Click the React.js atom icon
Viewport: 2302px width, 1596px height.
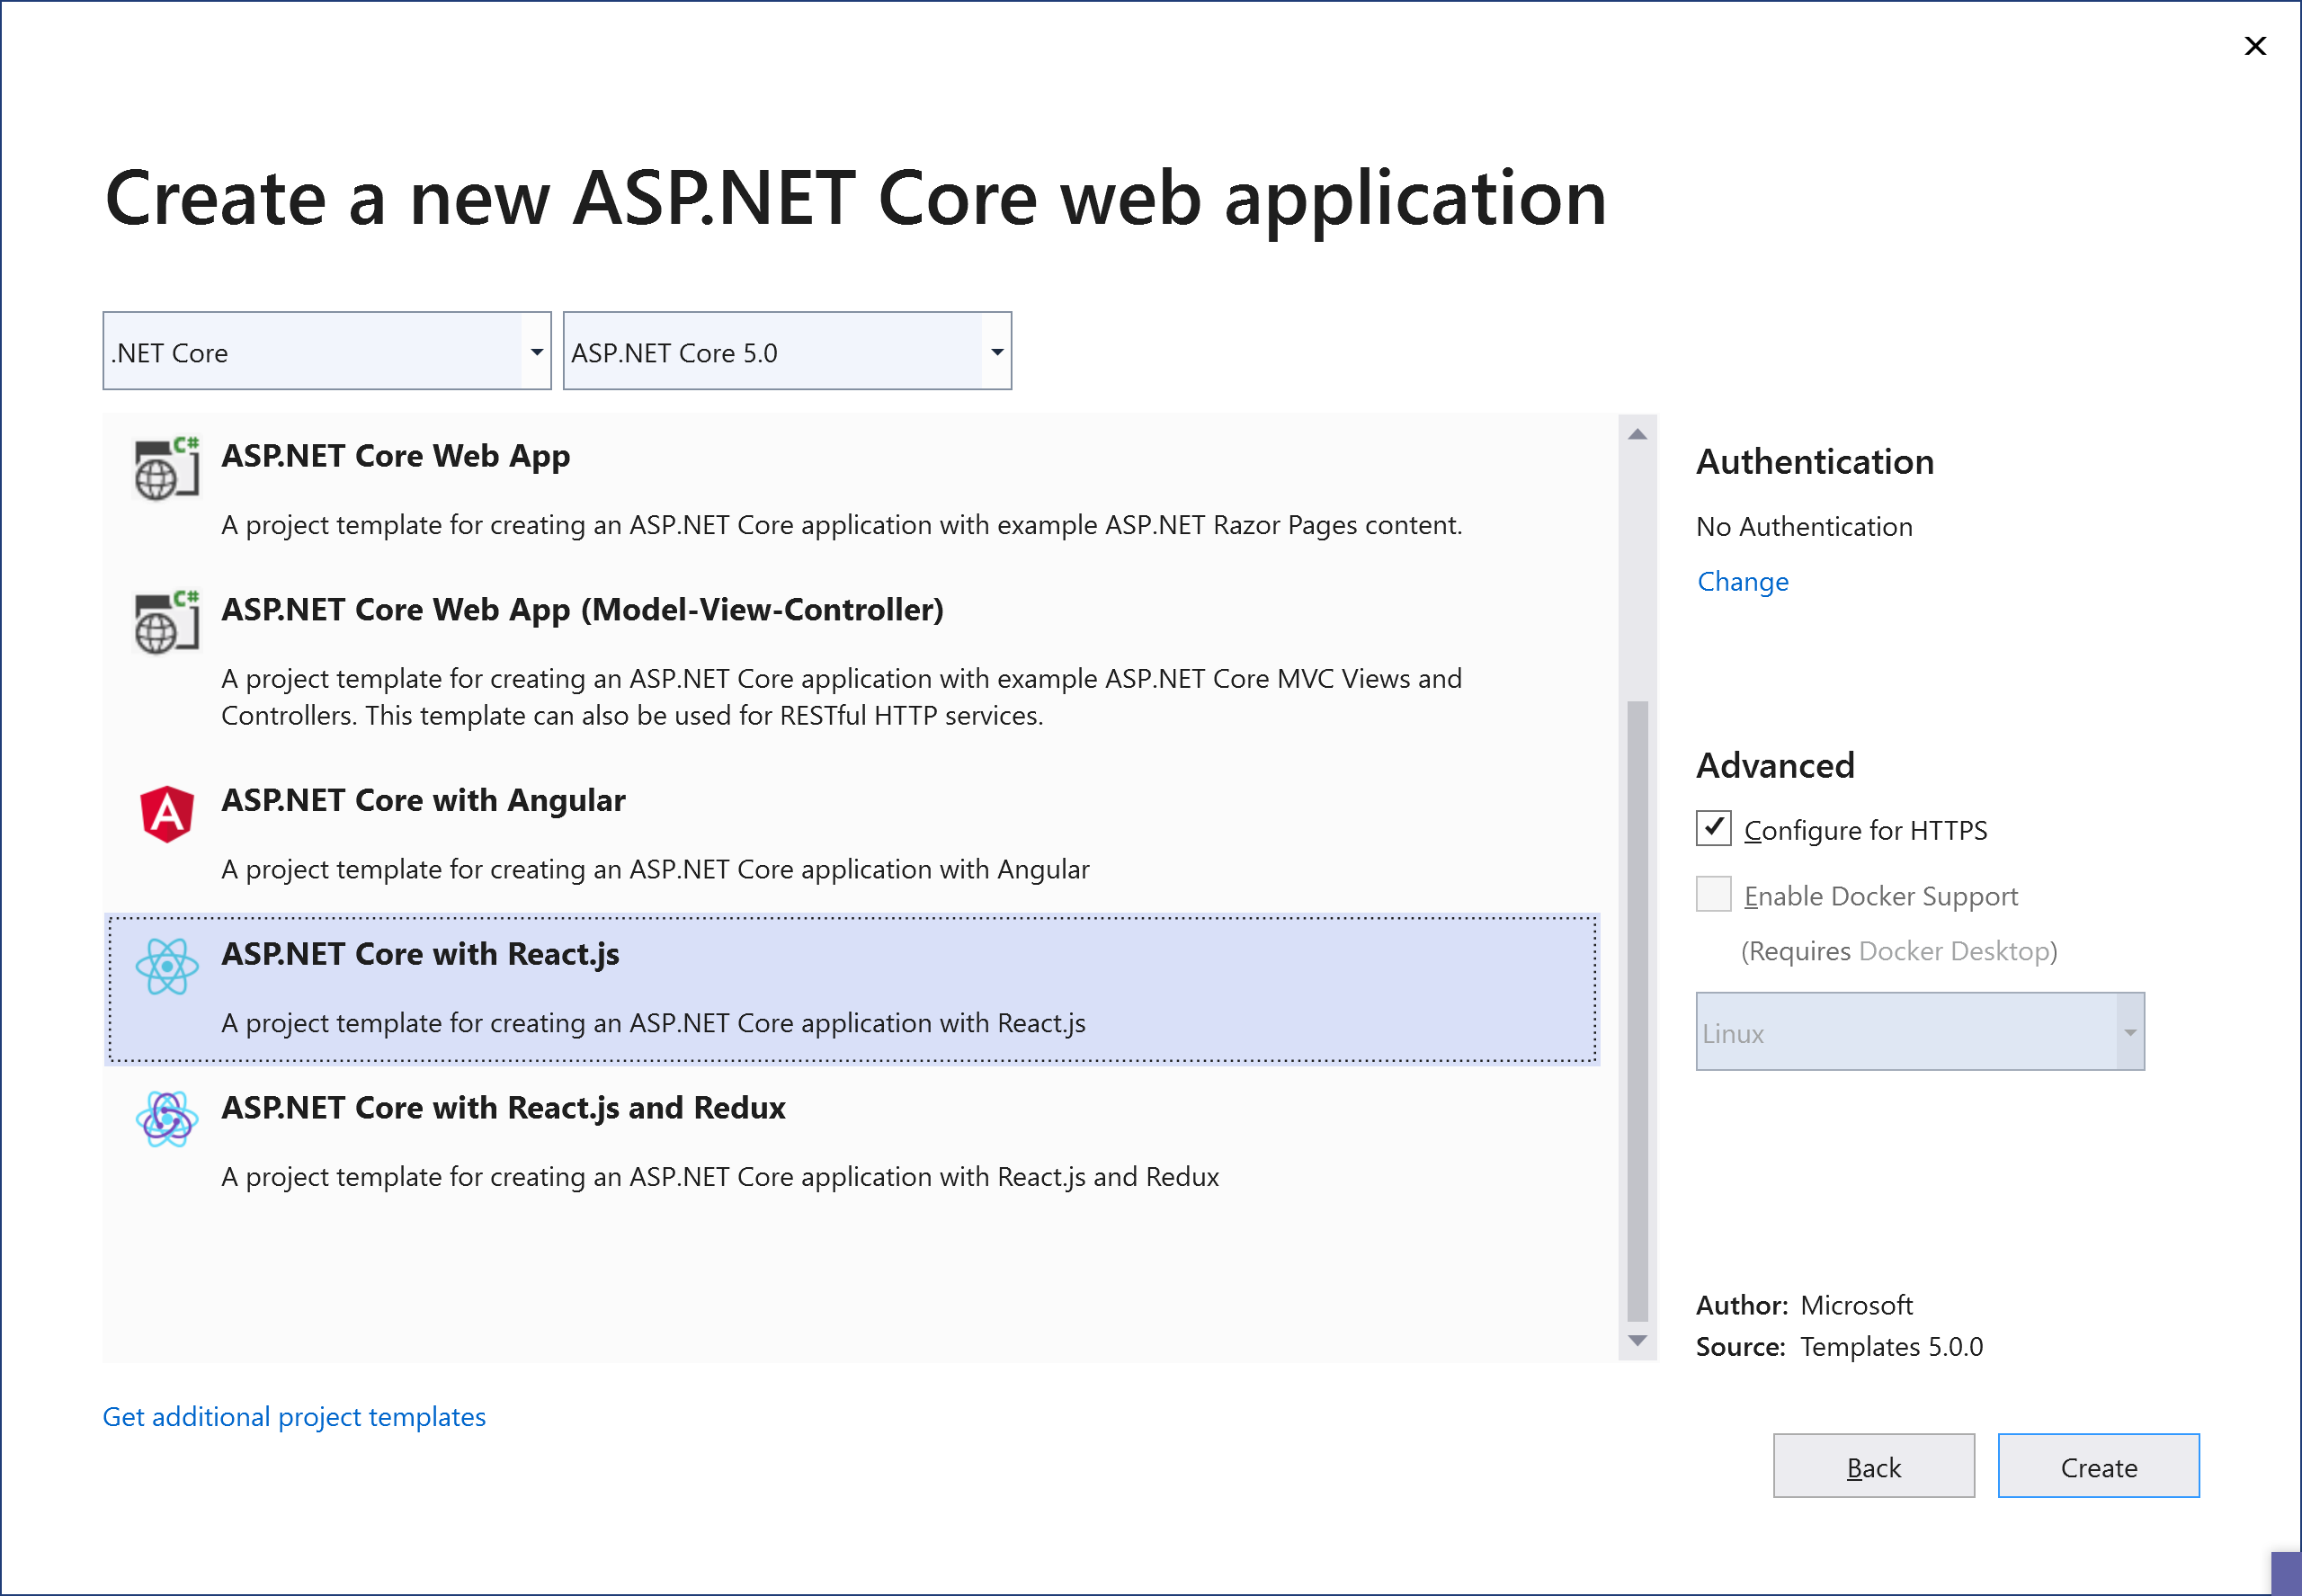point(166,966)
